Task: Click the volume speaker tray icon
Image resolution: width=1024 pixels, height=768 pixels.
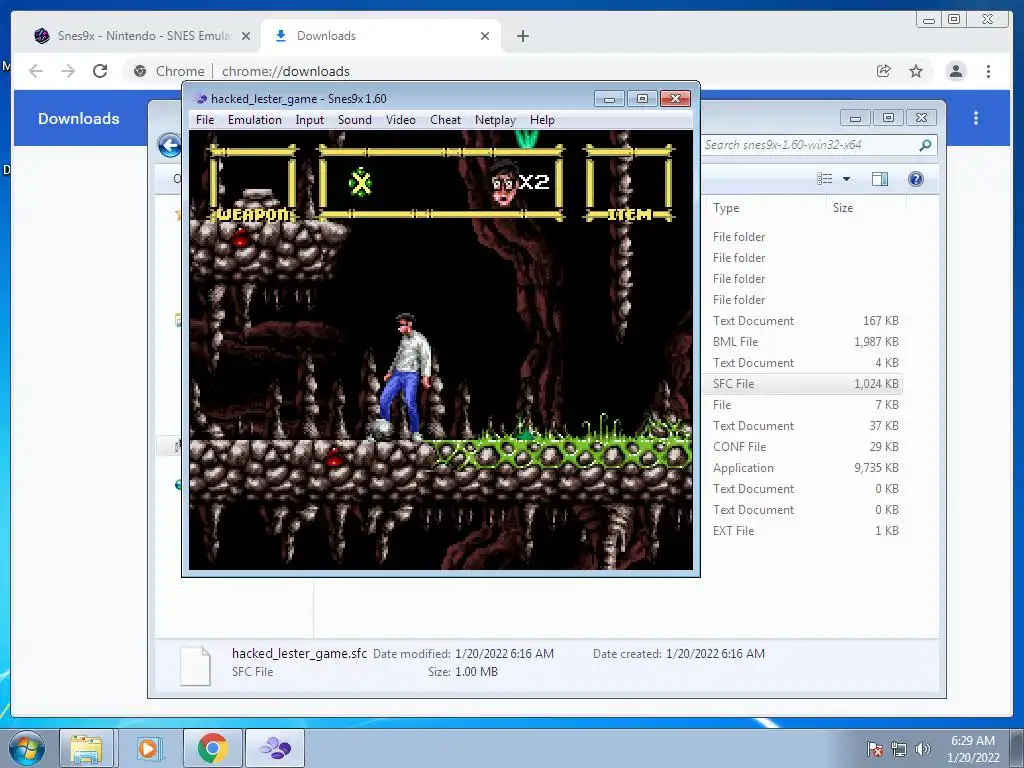Action: coord(922,749)
